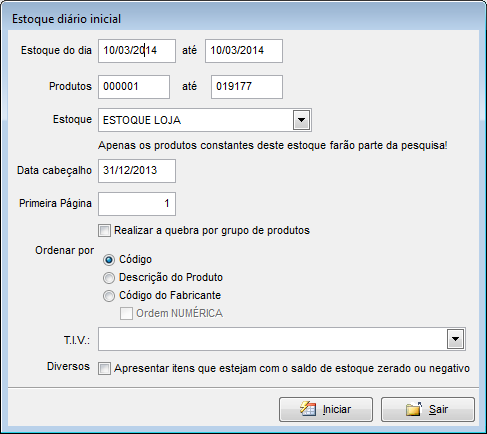This screenshot has height=434, width=487.
Task: Click the 'Data cabeçalho' label
Action: pyautogui.click(x=54, y=170)
